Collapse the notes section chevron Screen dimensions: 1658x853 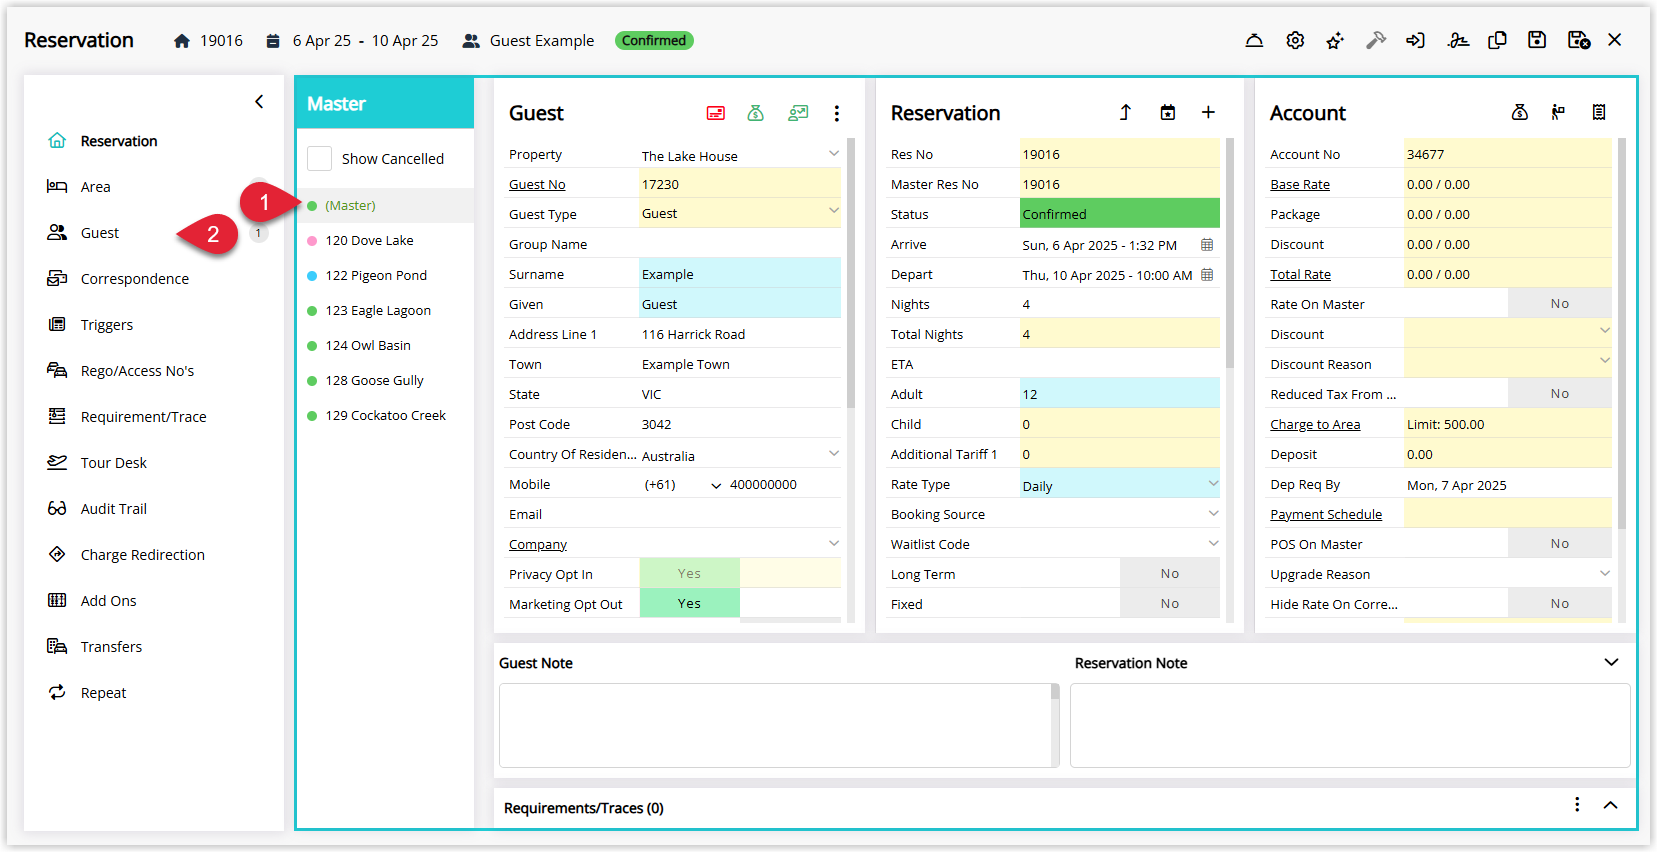coord(1611,662)
